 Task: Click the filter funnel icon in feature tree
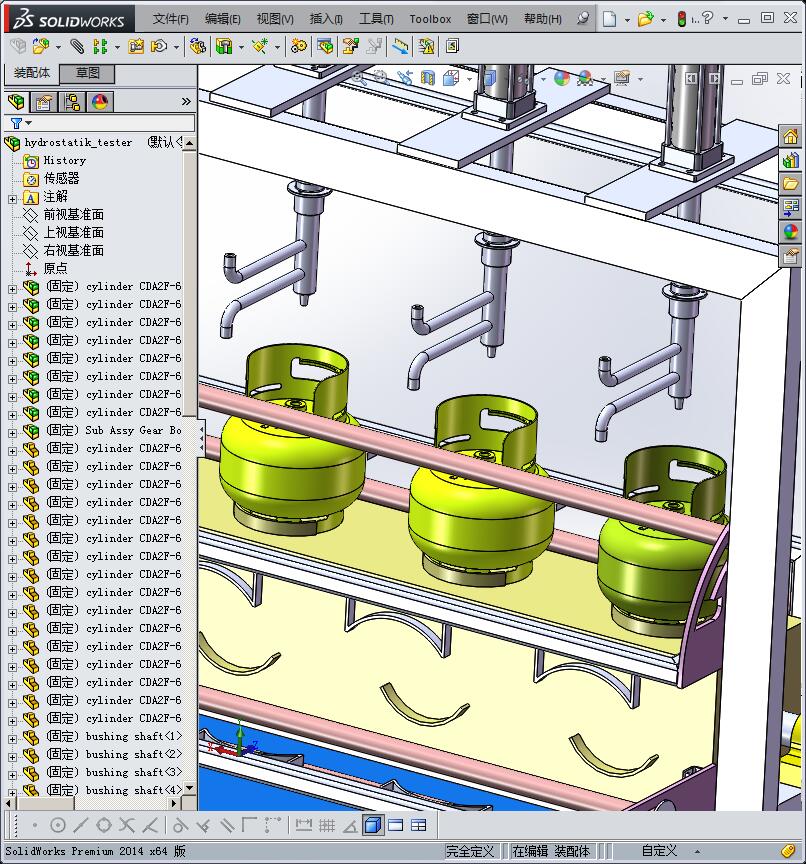click(x=16, y=123)
